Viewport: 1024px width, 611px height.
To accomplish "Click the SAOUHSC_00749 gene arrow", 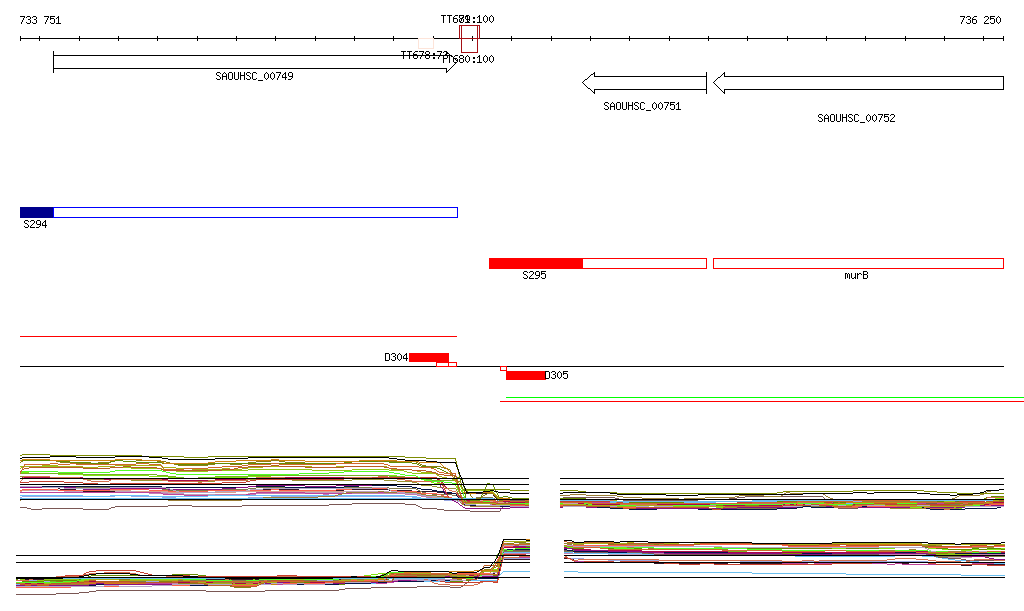I will click(x=255, y=62).
